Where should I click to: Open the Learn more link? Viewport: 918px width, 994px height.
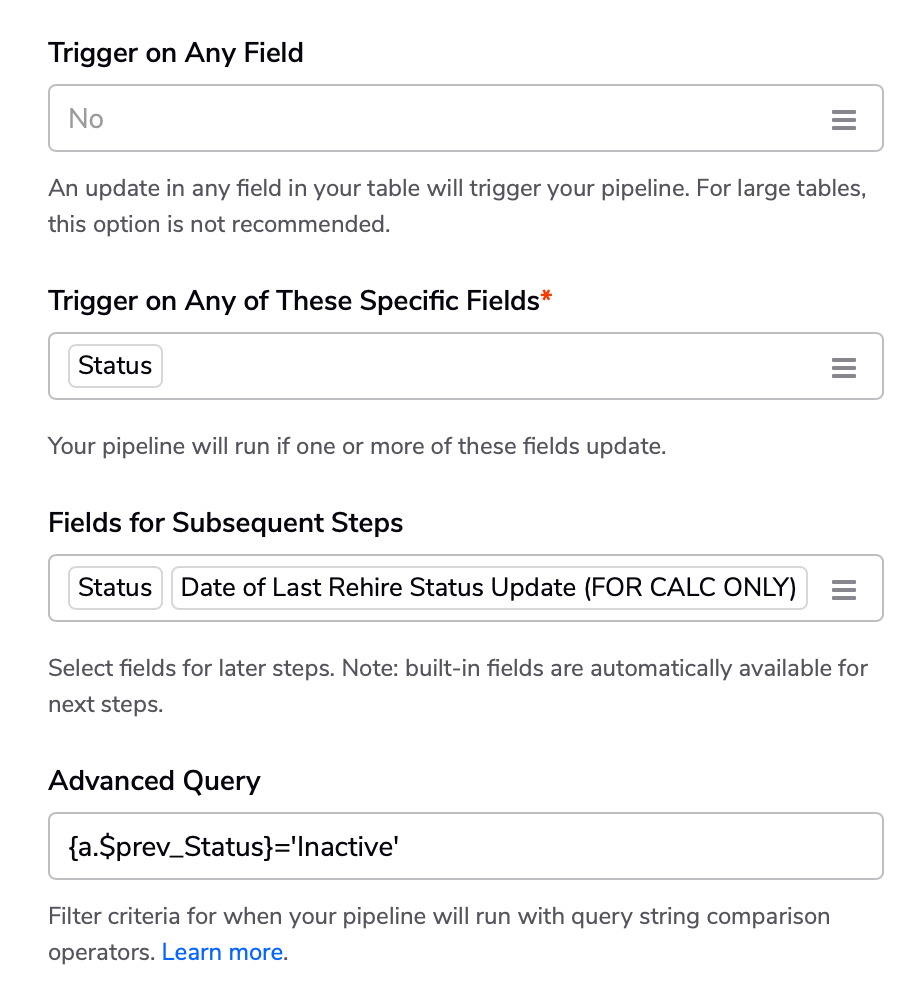(x=223, y=952)
